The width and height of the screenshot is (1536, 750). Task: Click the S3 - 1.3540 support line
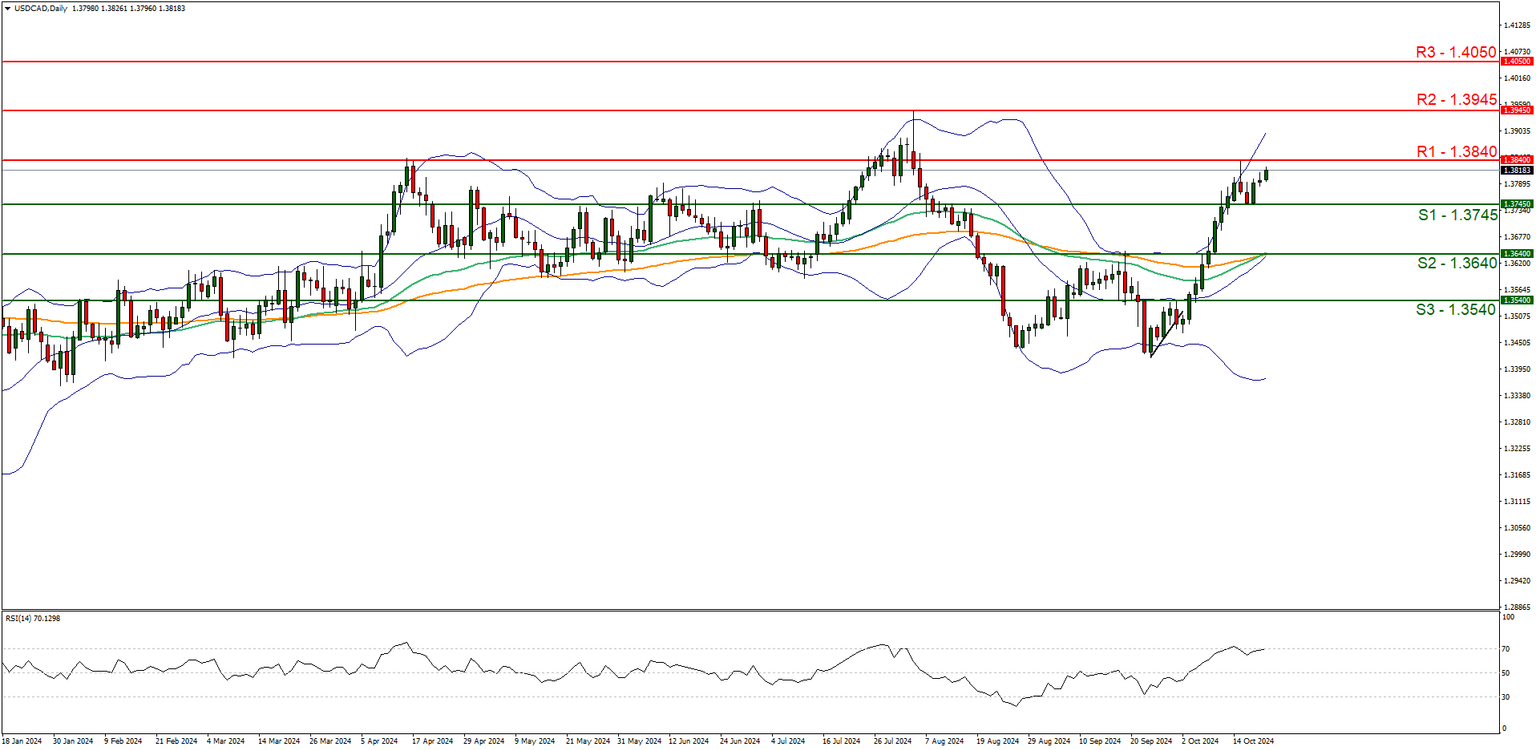700,300
